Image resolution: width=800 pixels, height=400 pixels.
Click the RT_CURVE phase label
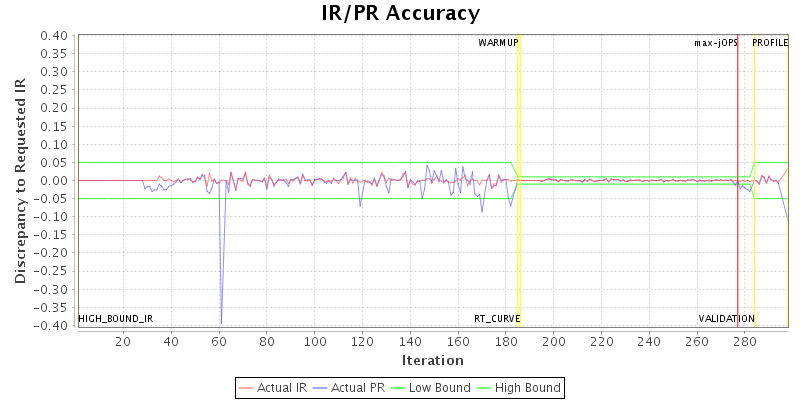497,318
